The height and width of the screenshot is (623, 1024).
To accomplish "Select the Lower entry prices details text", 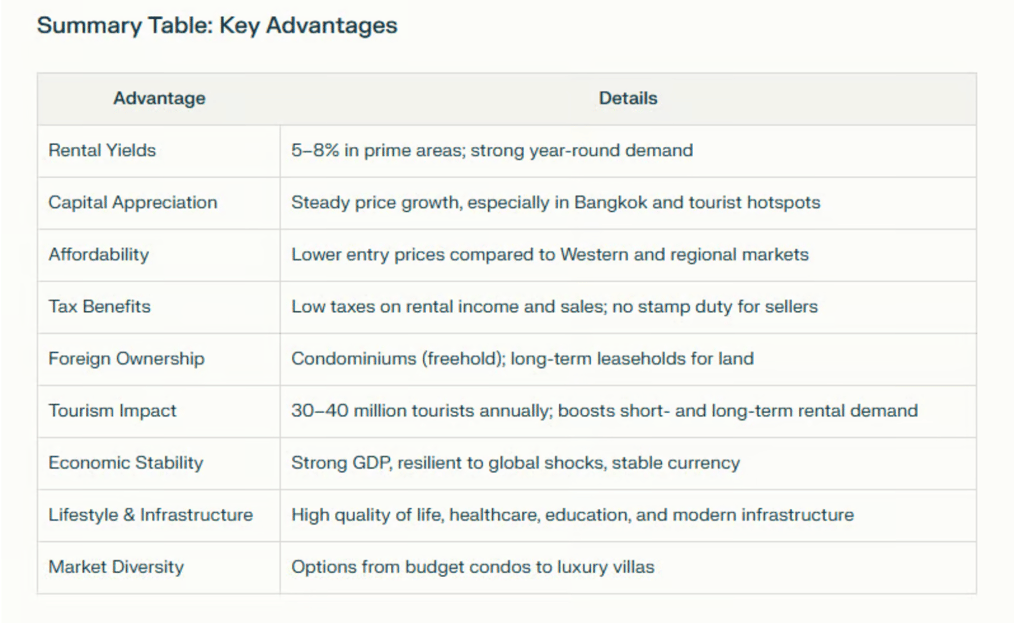I will (x=550, y=255).
